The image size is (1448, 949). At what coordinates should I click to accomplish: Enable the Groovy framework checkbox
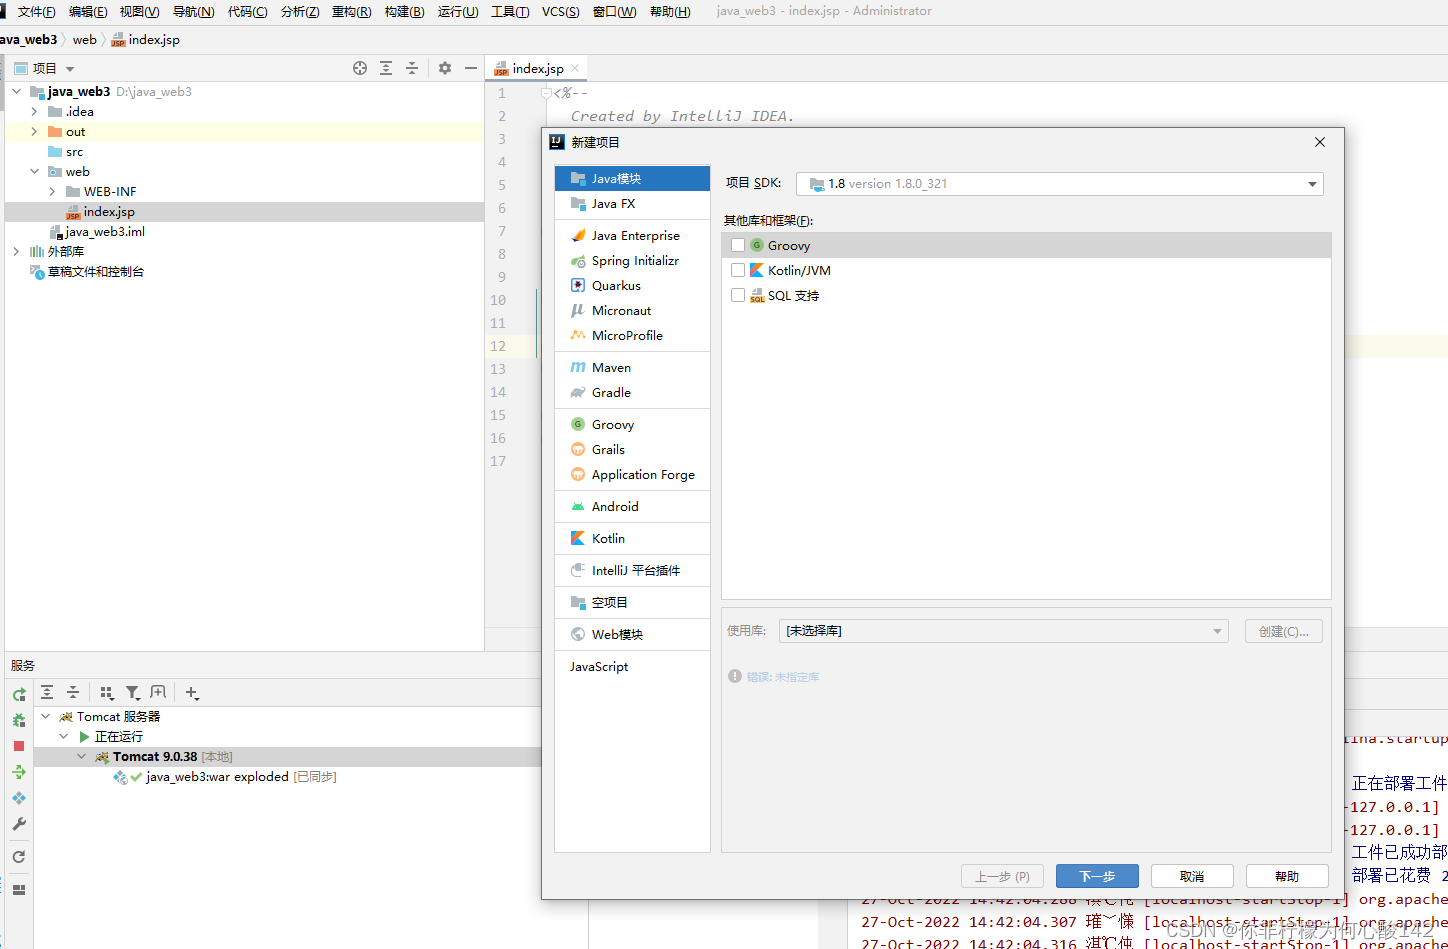click(x=738, y=245)
